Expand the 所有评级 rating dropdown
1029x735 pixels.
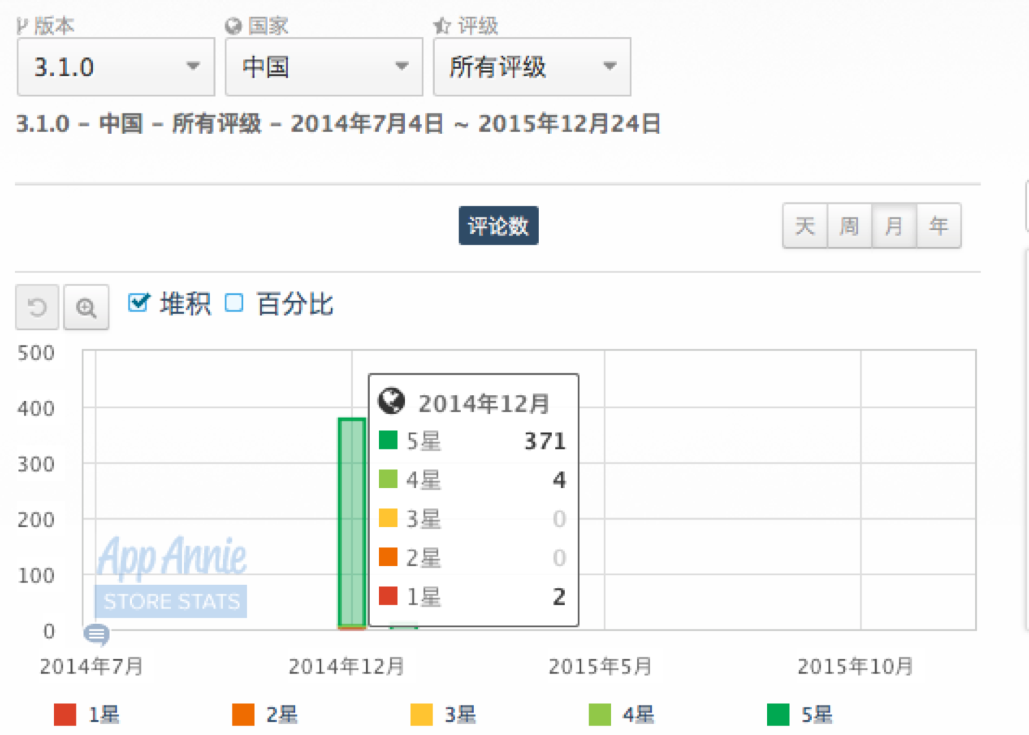532,67
